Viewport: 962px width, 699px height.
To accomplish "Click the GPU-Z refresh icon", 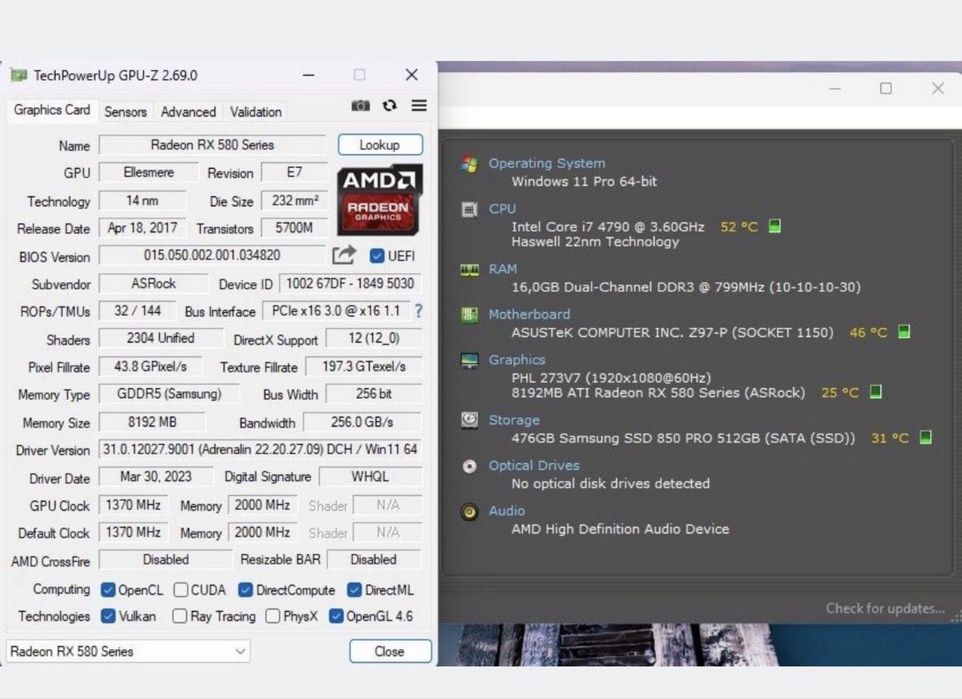I will click(390, 106).
